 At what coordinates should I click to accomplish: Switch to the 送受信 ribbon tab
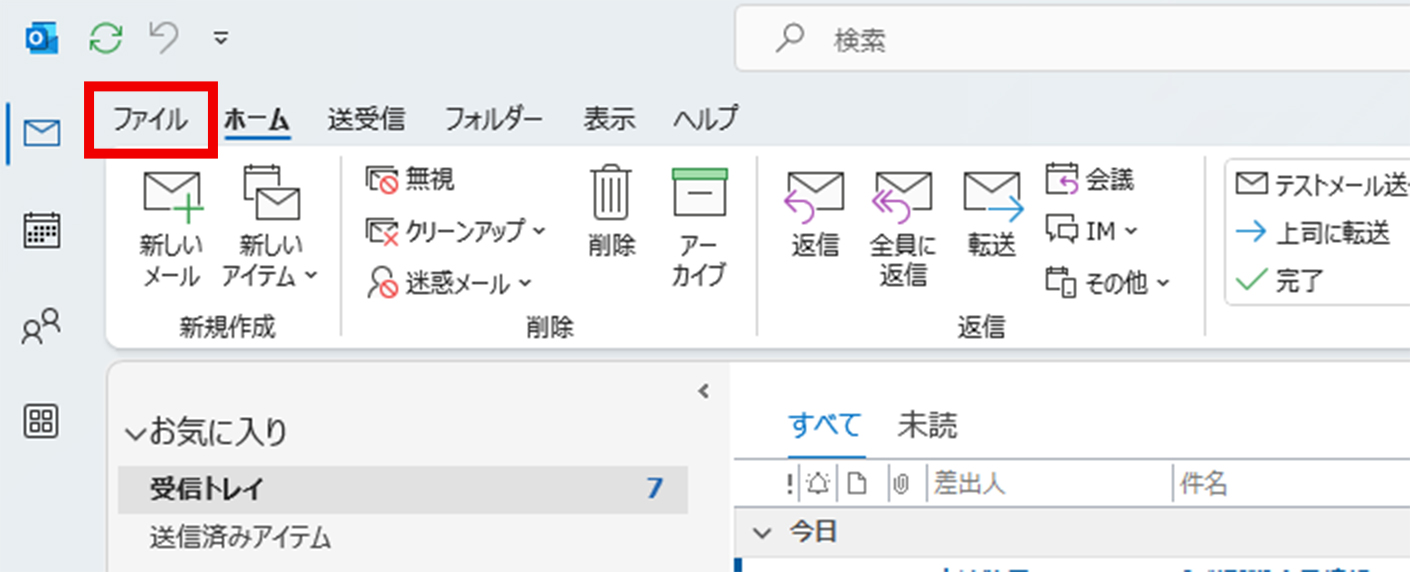pyautogui.click(x=366, y=120)
